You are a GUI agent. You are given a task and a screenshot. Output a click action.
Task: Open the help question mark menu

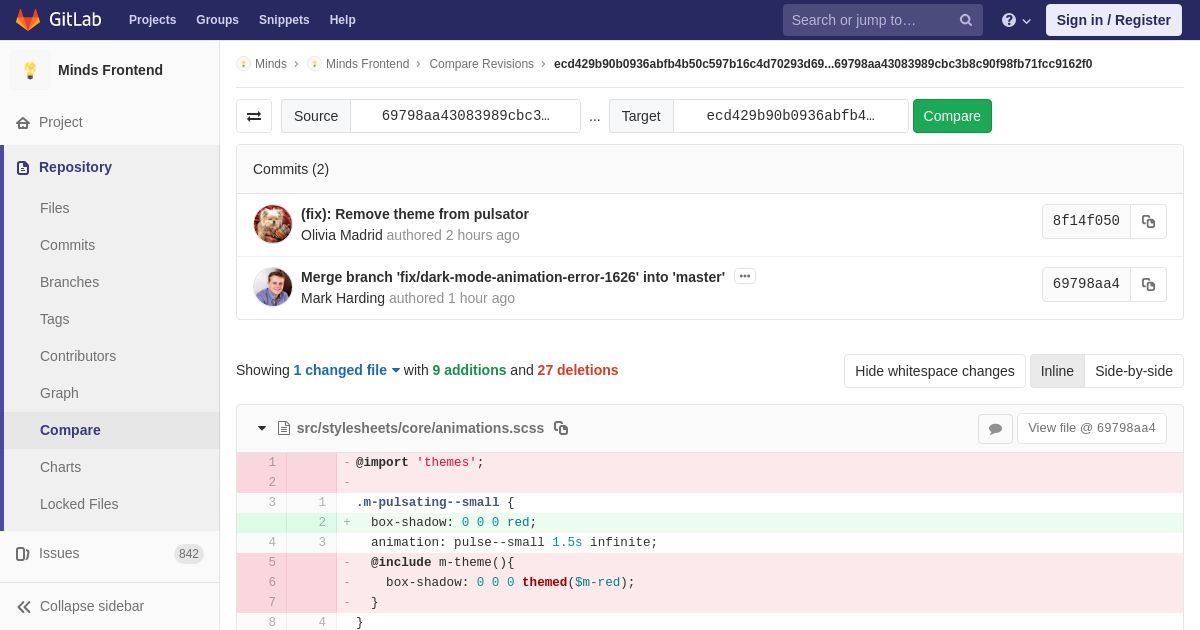(x=1016, y=20)
